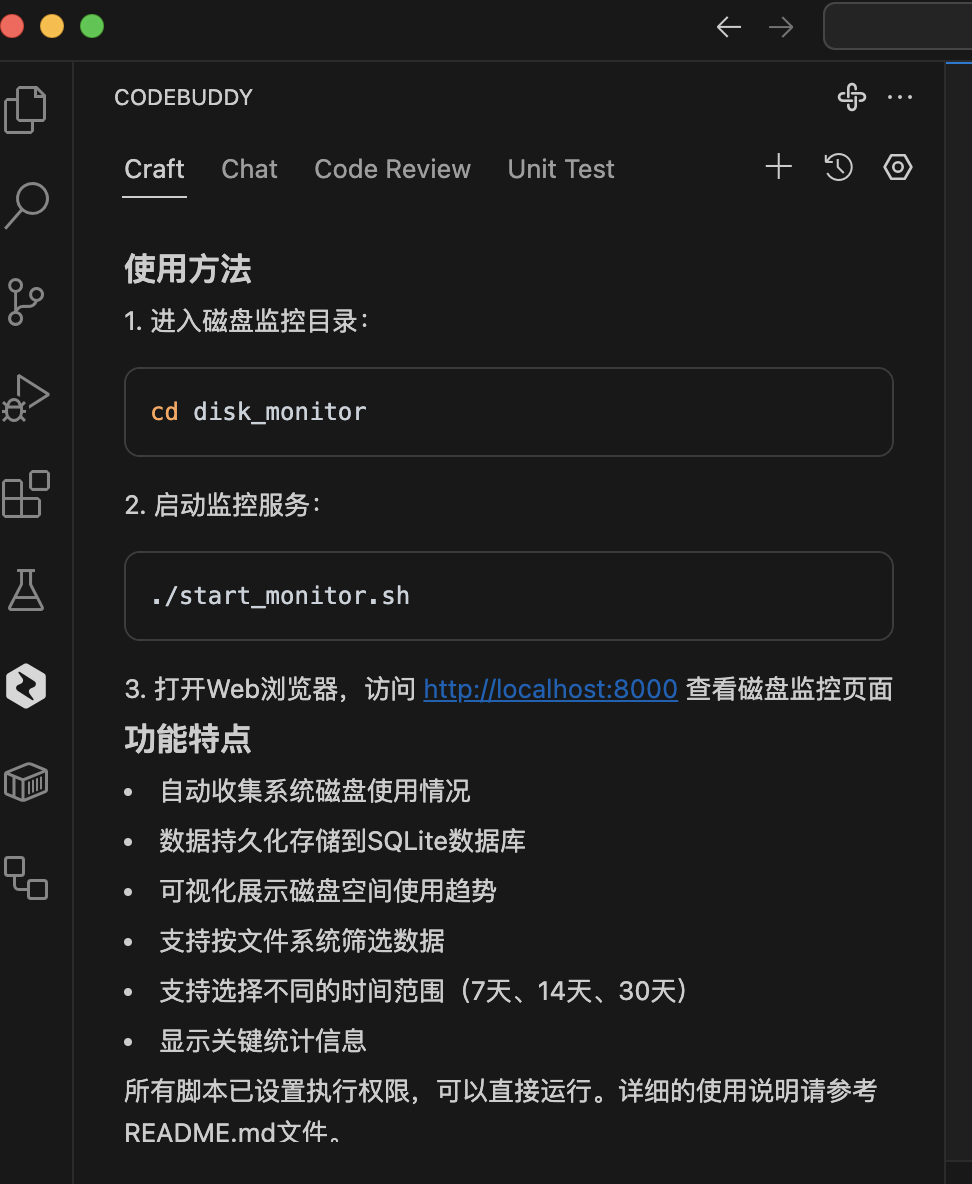Click the ./start_monitor.sh code block

(509, 596)
